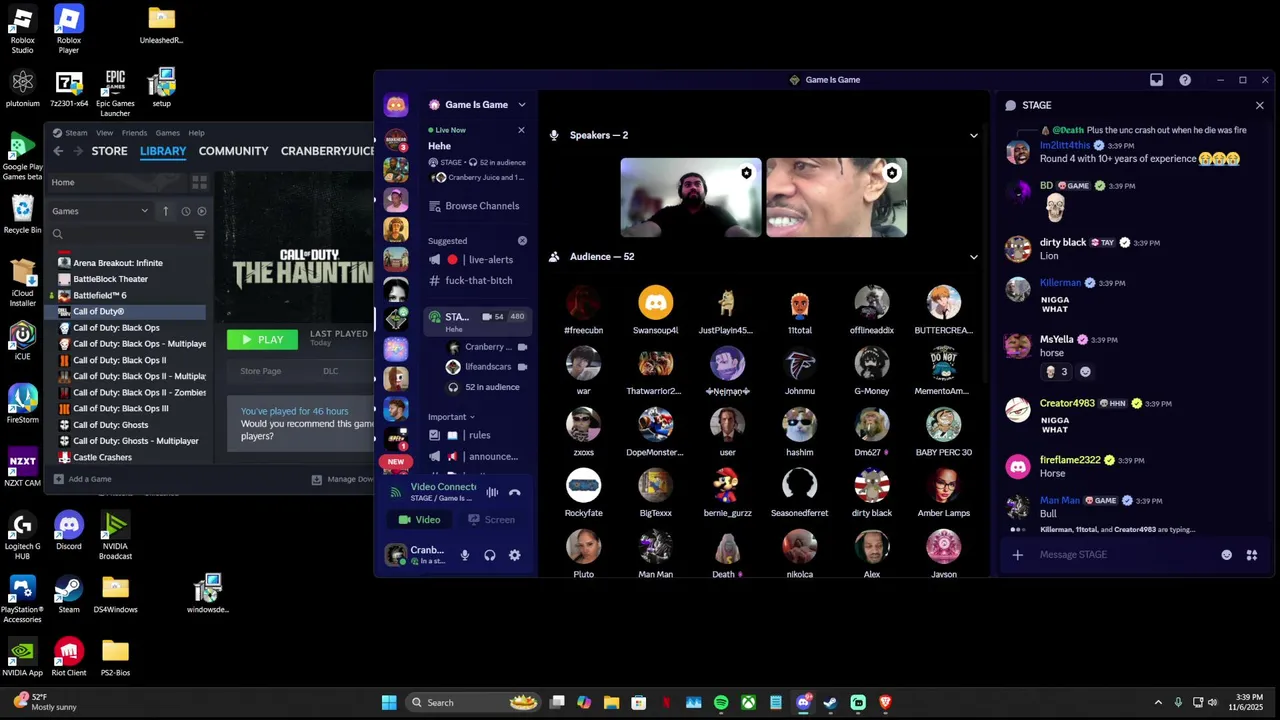Open Discord help icon in title bar
1280x720 pixels.
(x=1185, y=80)
